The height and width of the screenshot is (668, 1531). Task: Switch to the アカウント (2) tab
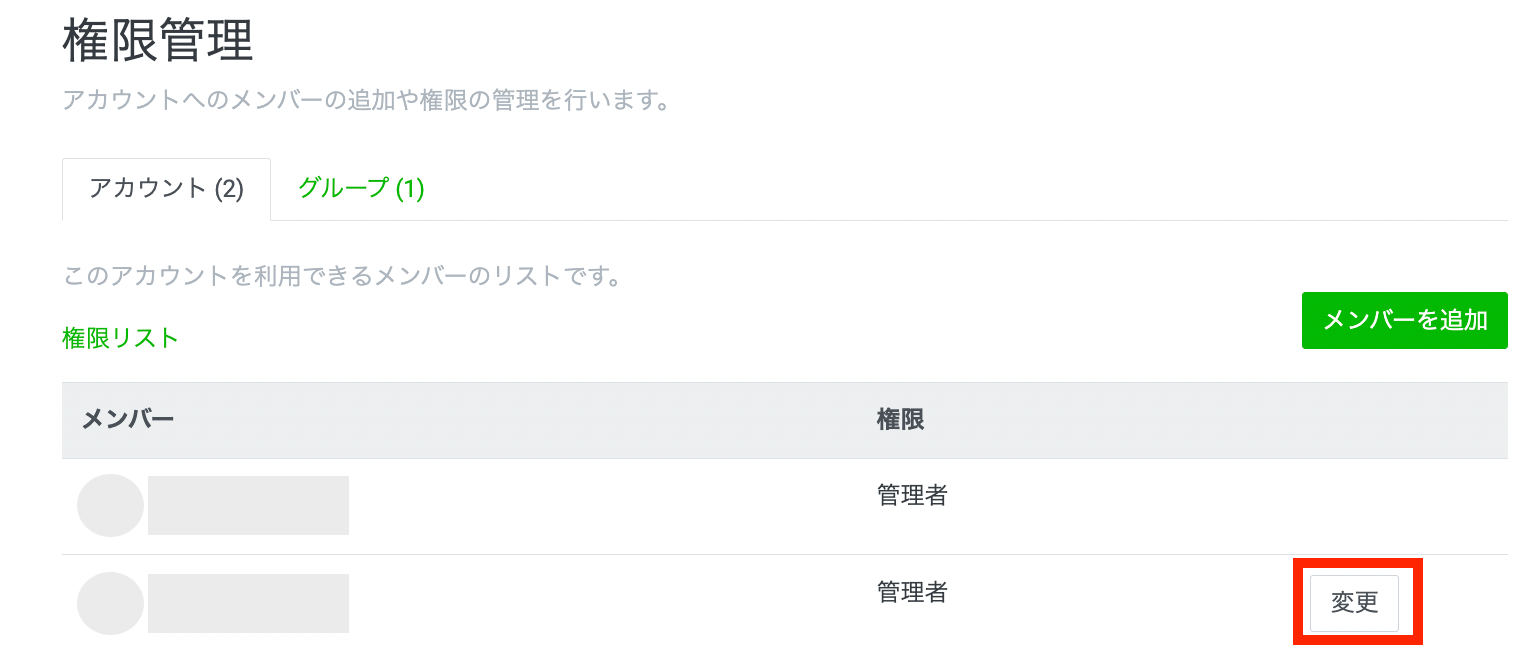166,189
